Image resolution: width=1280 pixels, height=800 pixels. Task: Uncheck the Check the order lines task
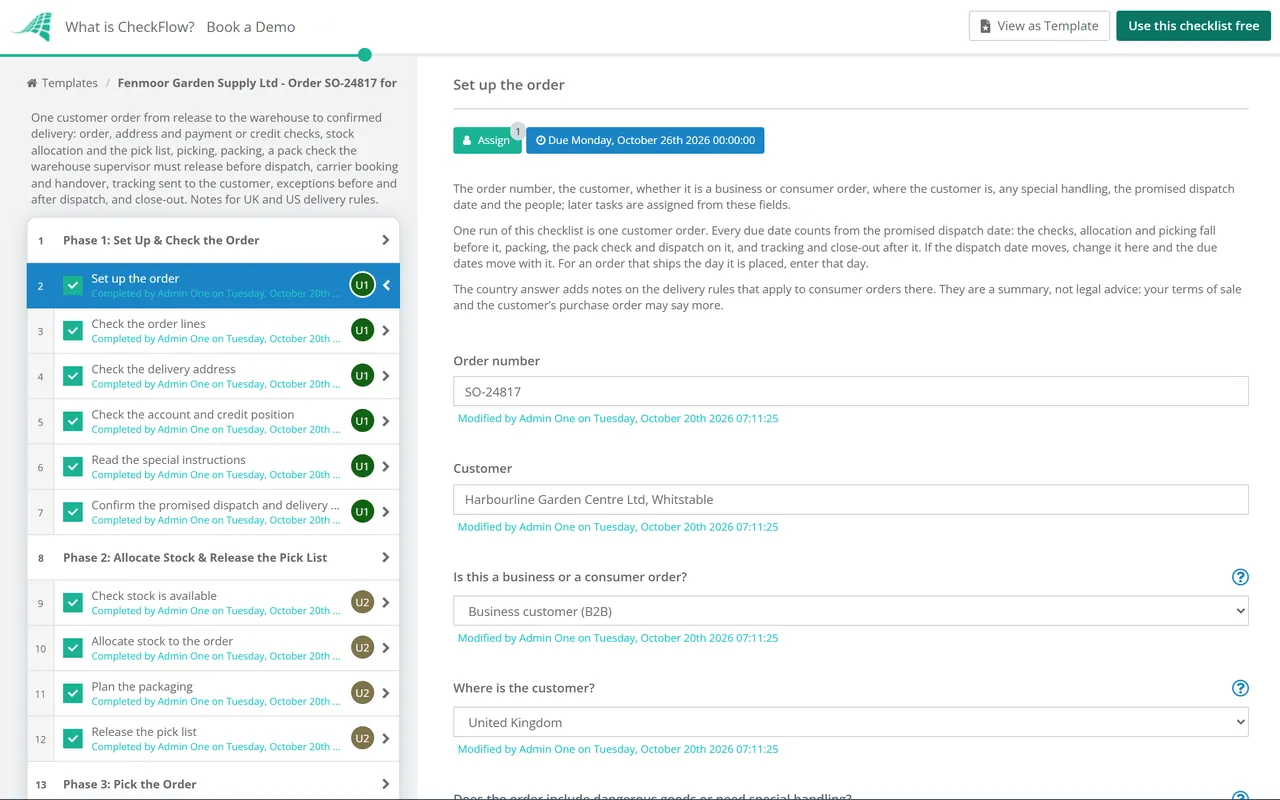[x=73, y=330]
